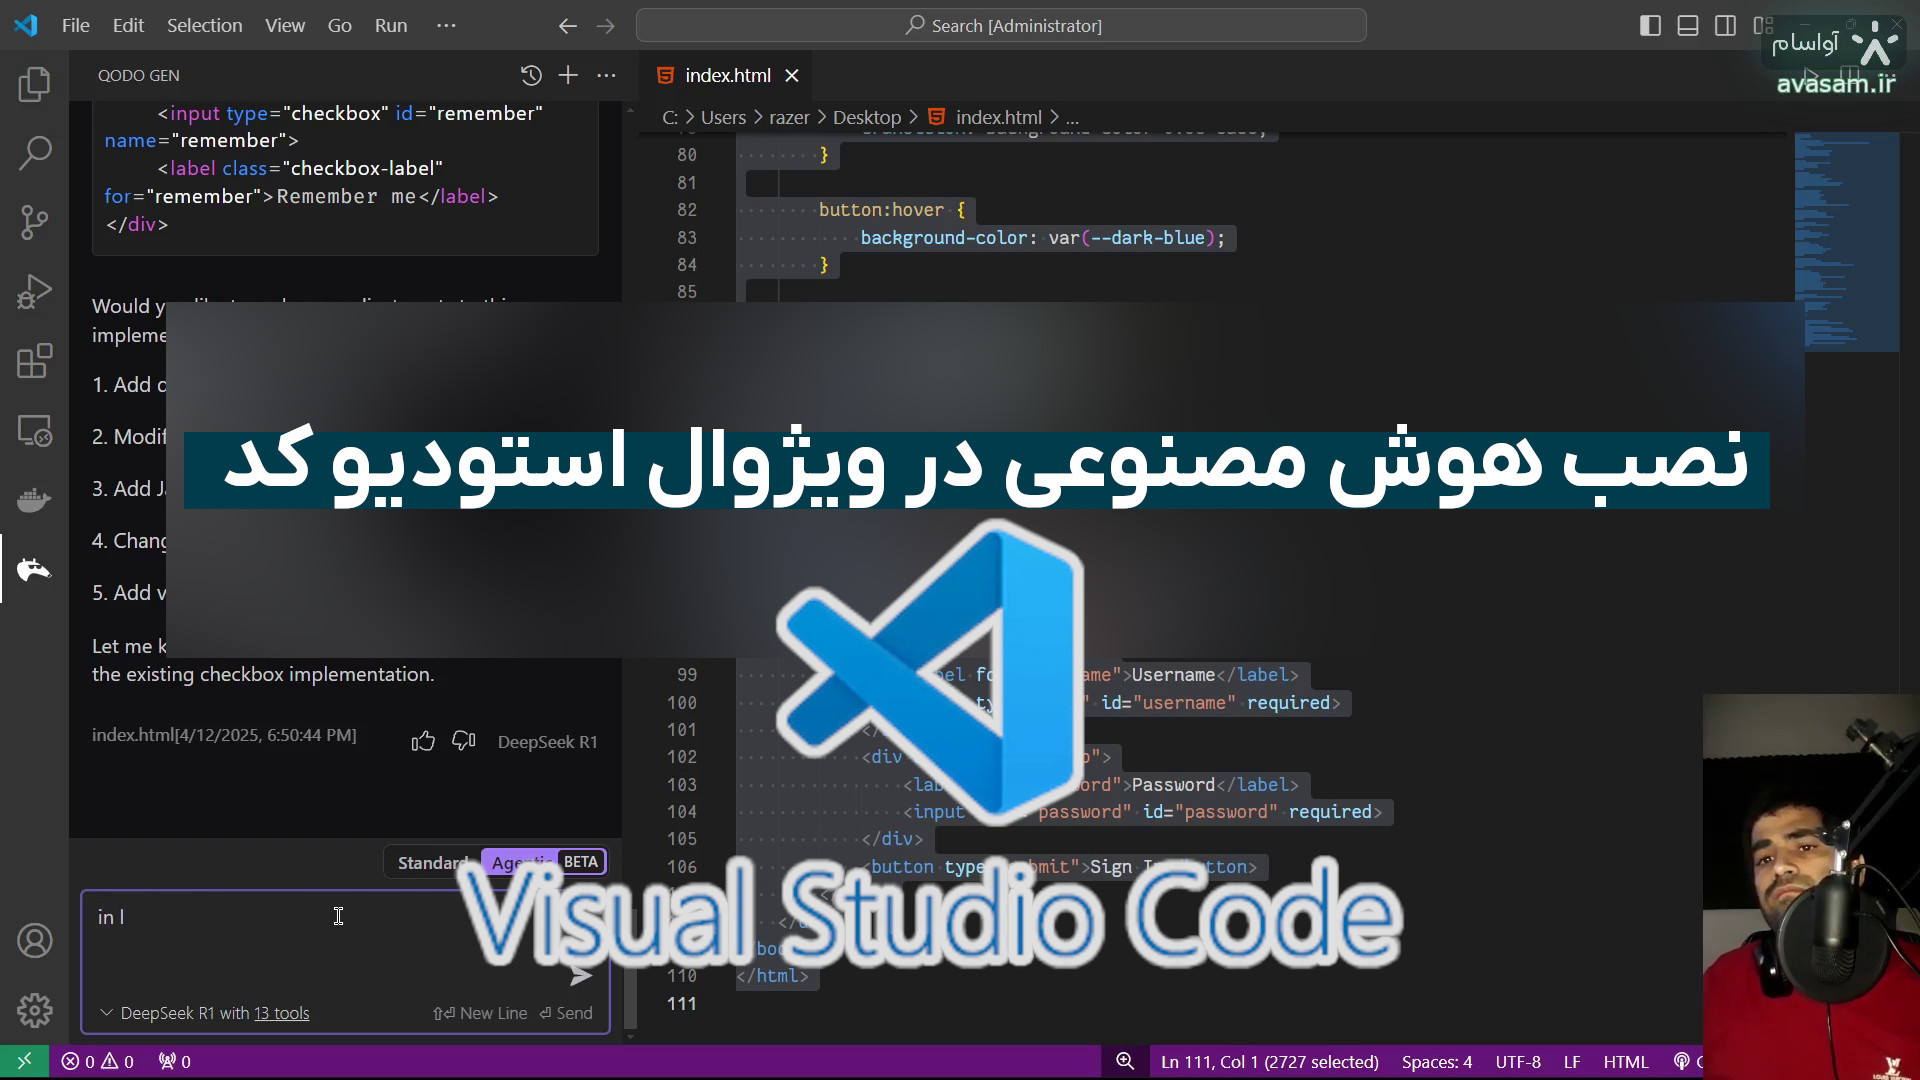
Task: Open Source Control view
Action: pos(34,222)
